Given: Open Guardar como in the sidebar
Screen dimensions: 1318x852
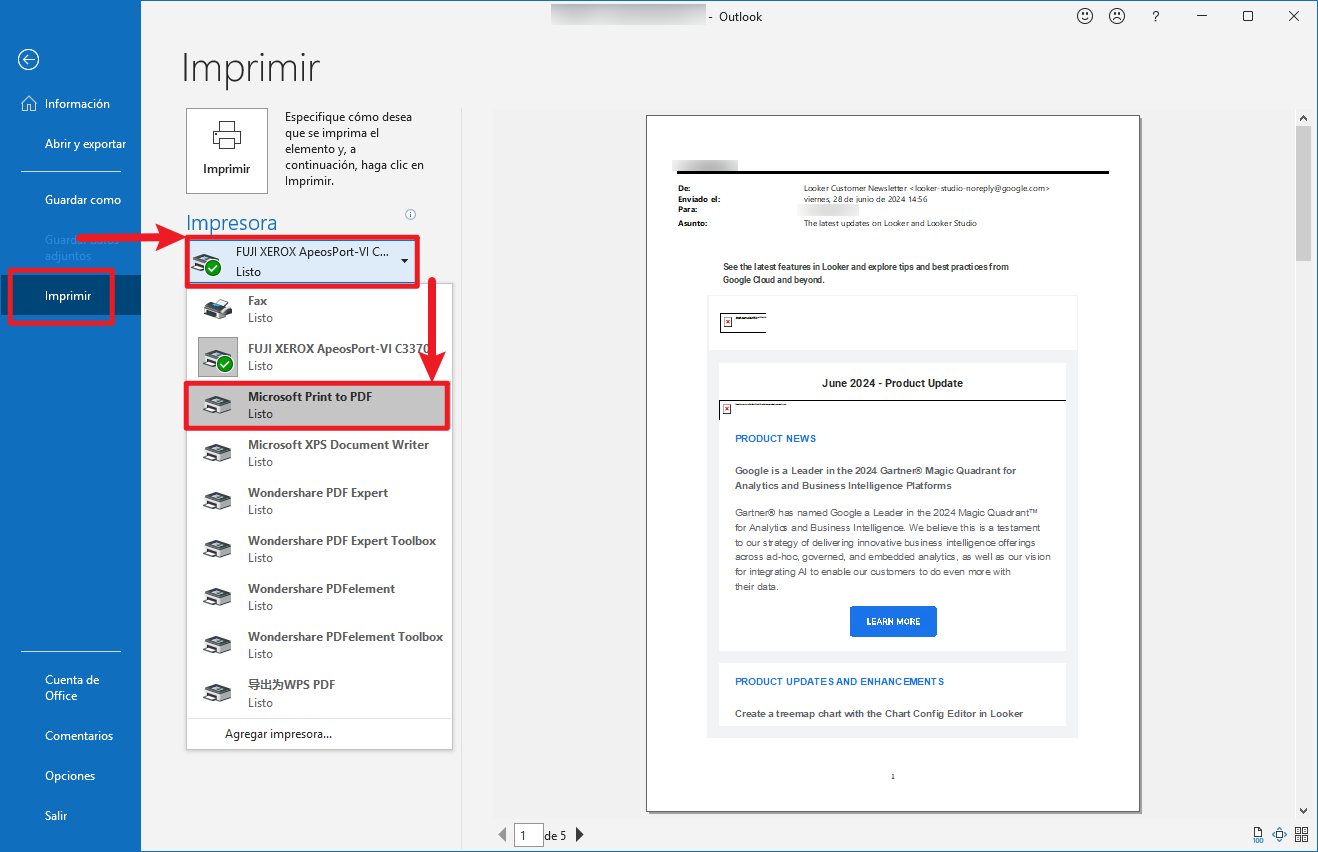Looking at the screenshot, I should coord(70,200).
